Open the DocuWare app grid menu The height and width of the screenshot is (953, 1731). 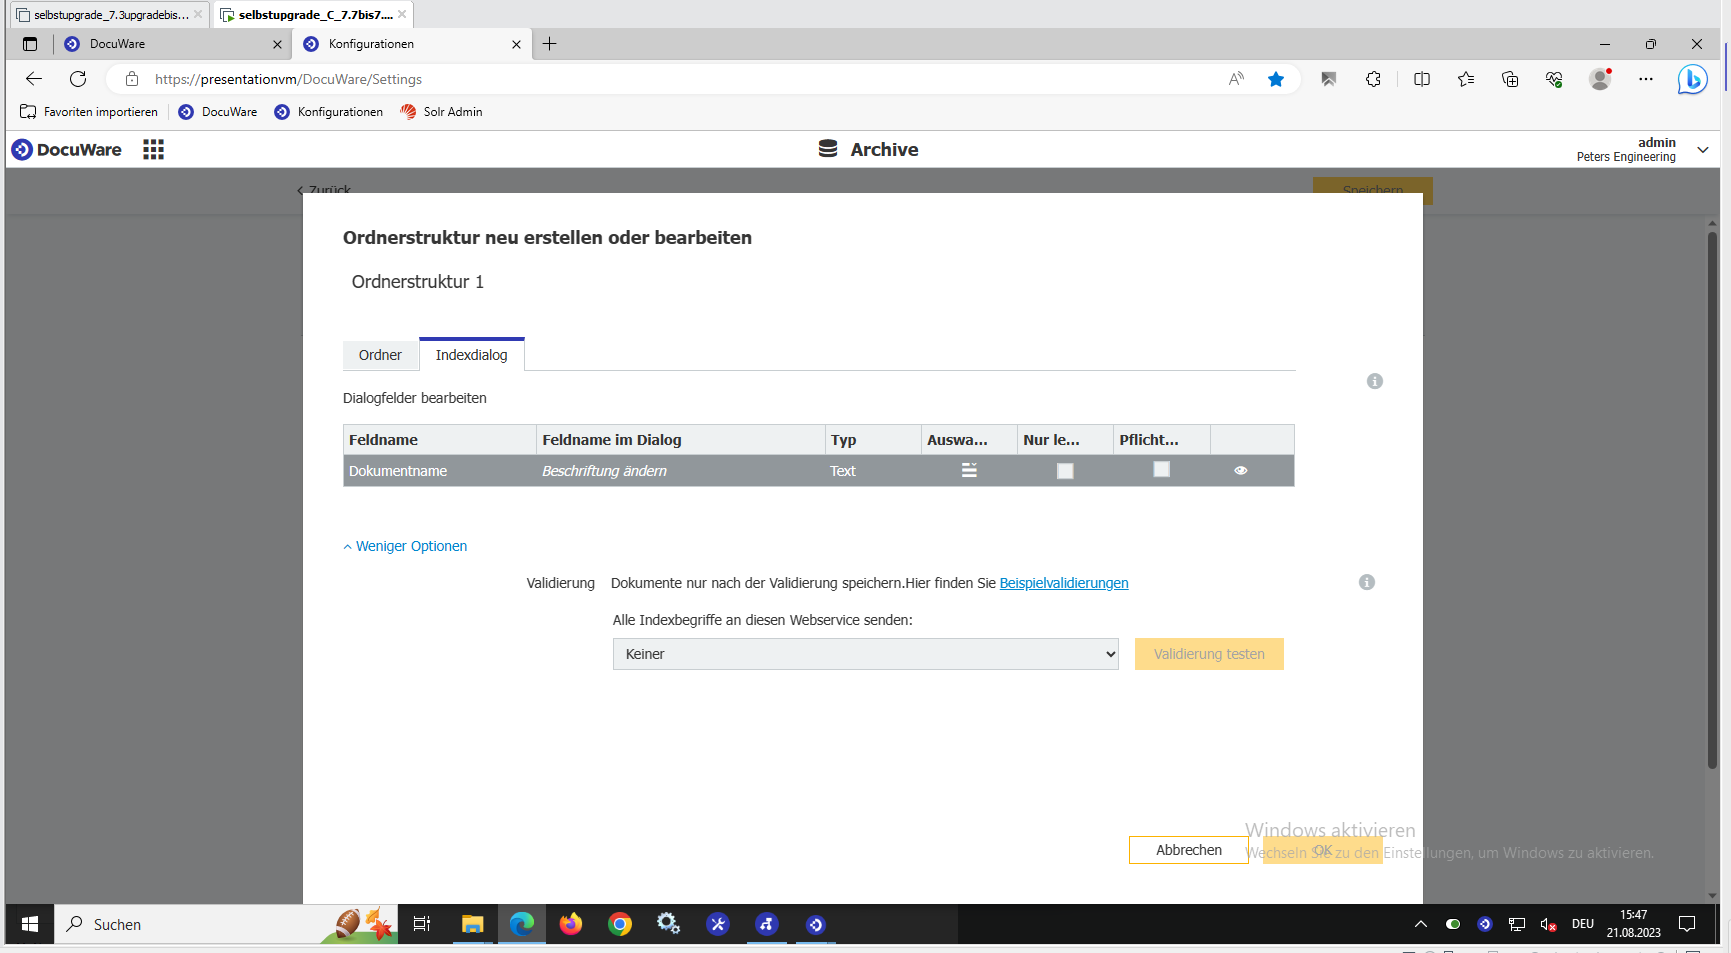point(153,150)
